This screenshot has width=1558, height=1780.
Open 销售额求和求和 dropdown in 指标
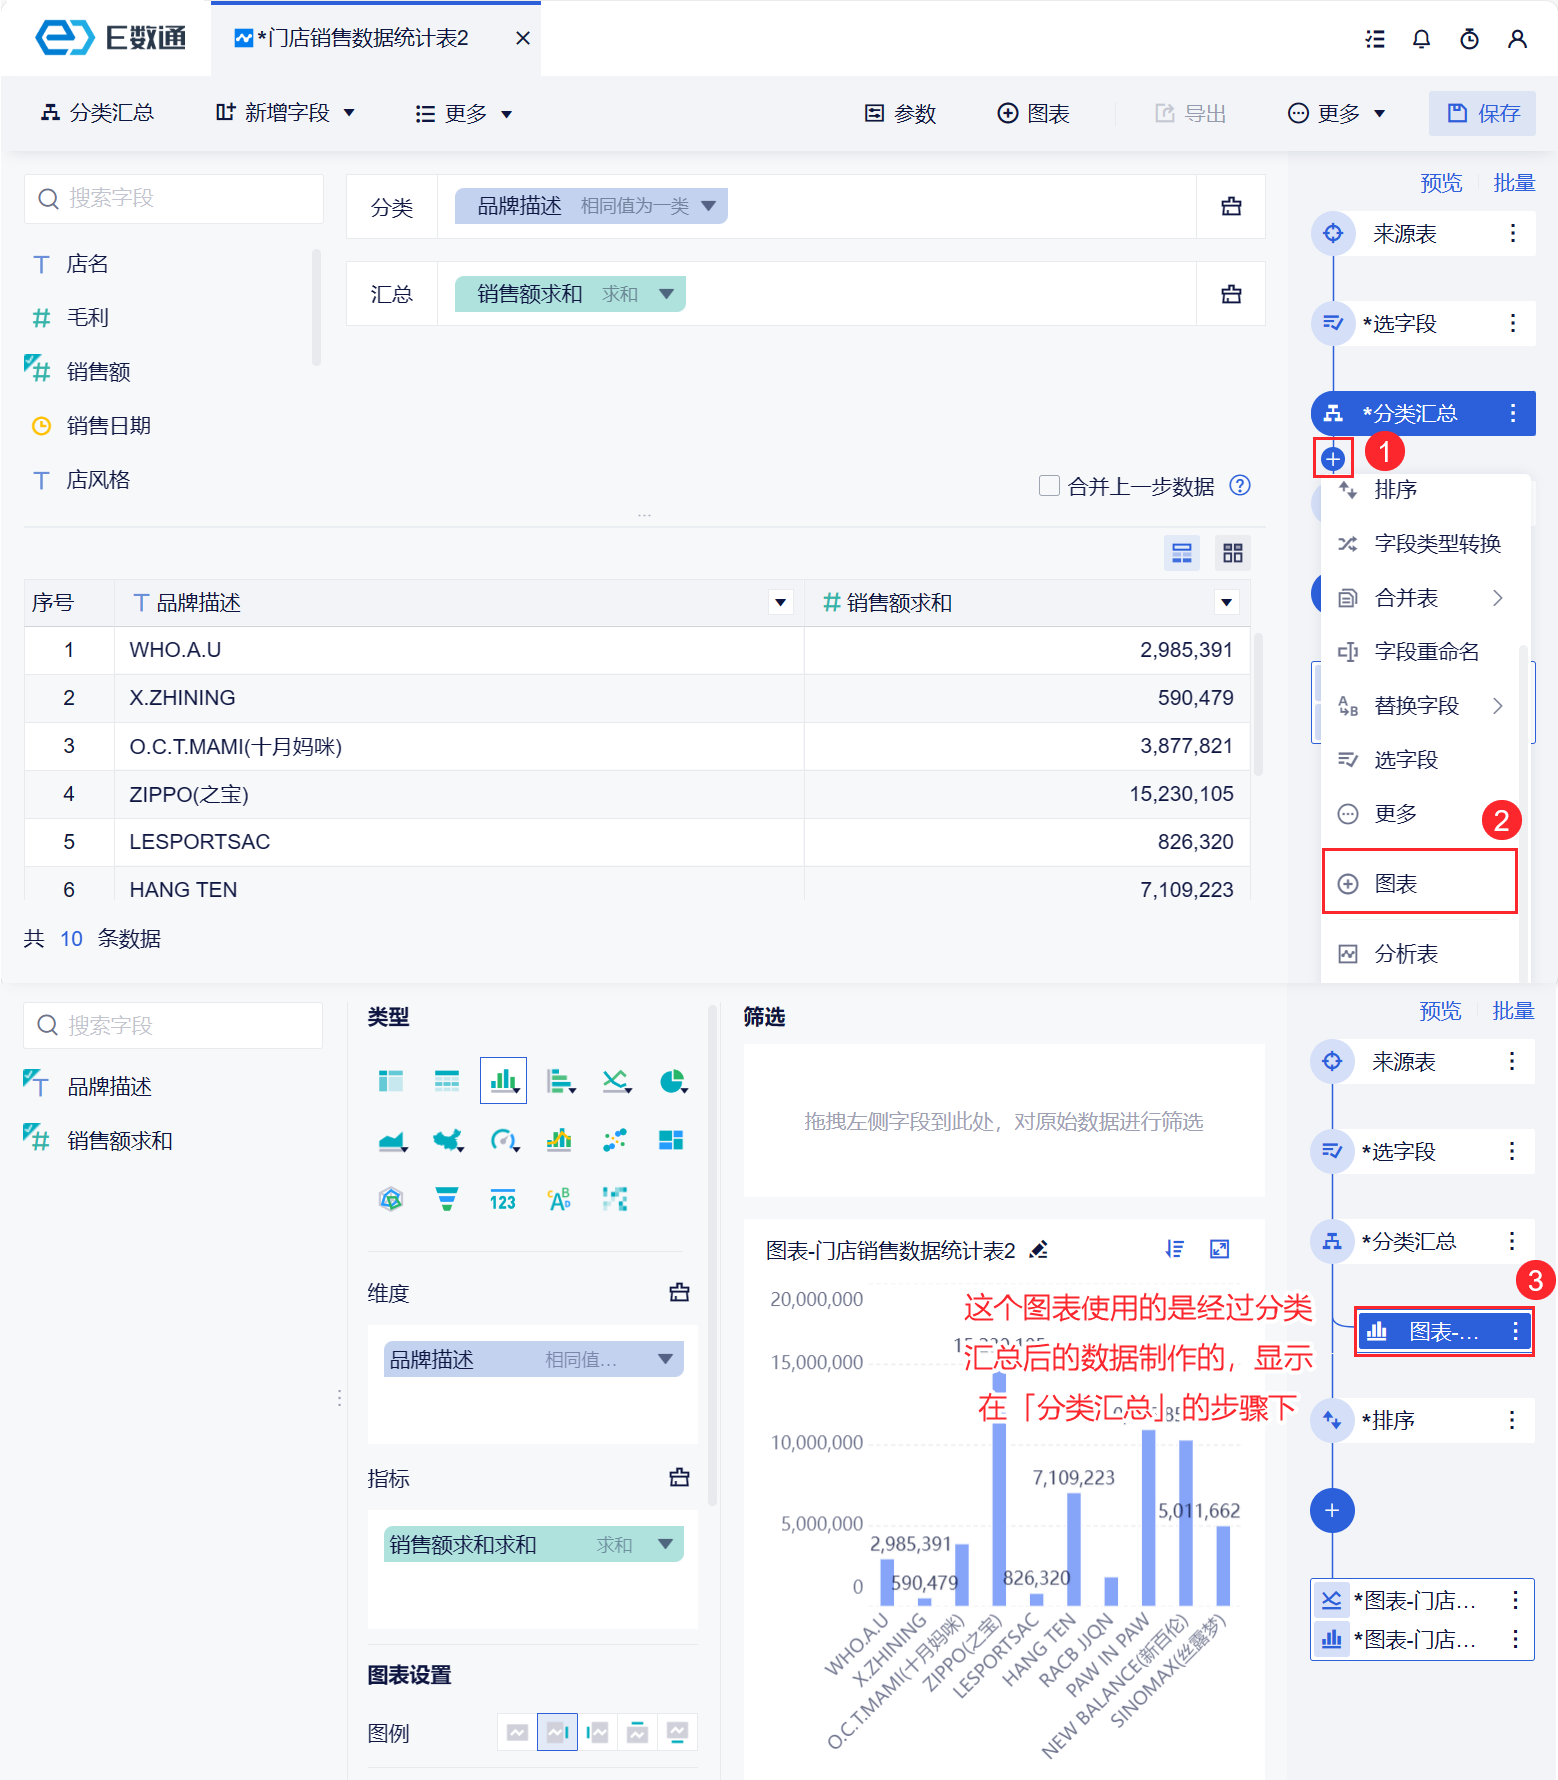[x=665, y=1544]
